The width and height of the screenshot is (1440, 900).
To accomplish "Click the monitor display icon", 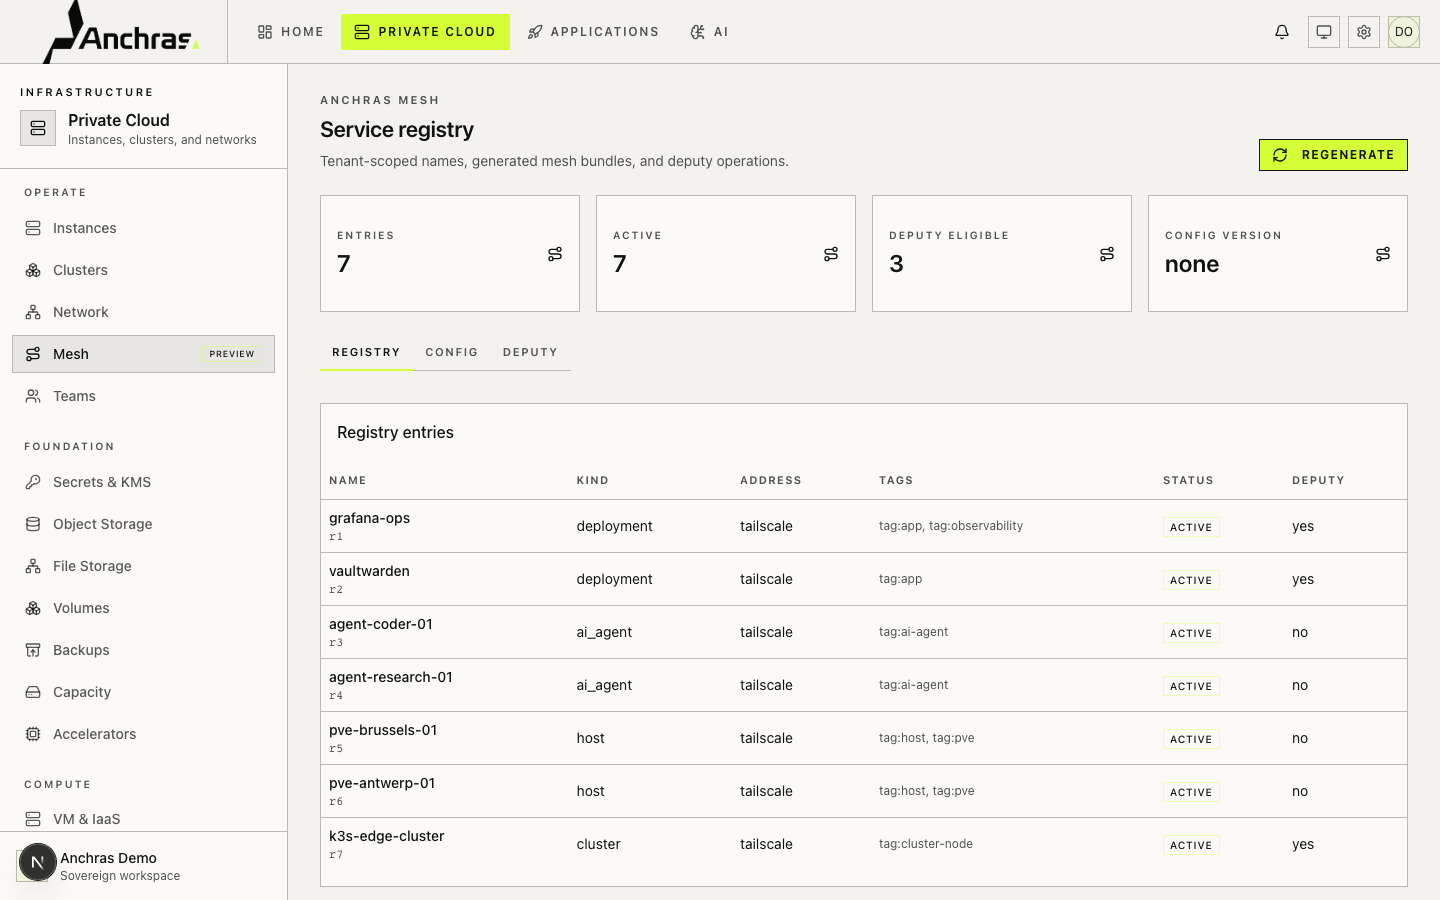I will point(1324,32).
